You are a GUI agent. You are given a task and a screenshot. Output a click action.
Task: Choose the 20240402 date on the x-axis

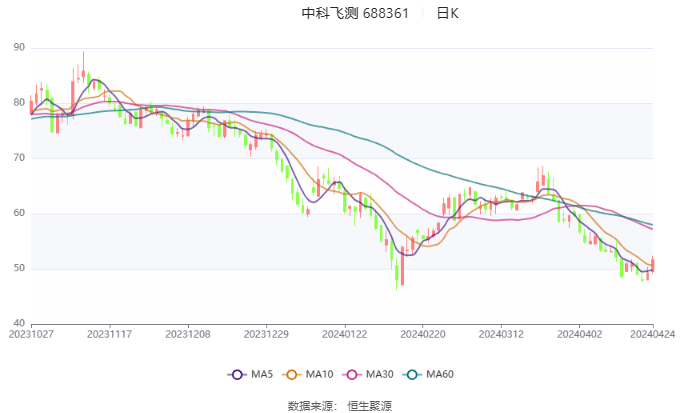point(577,335)
